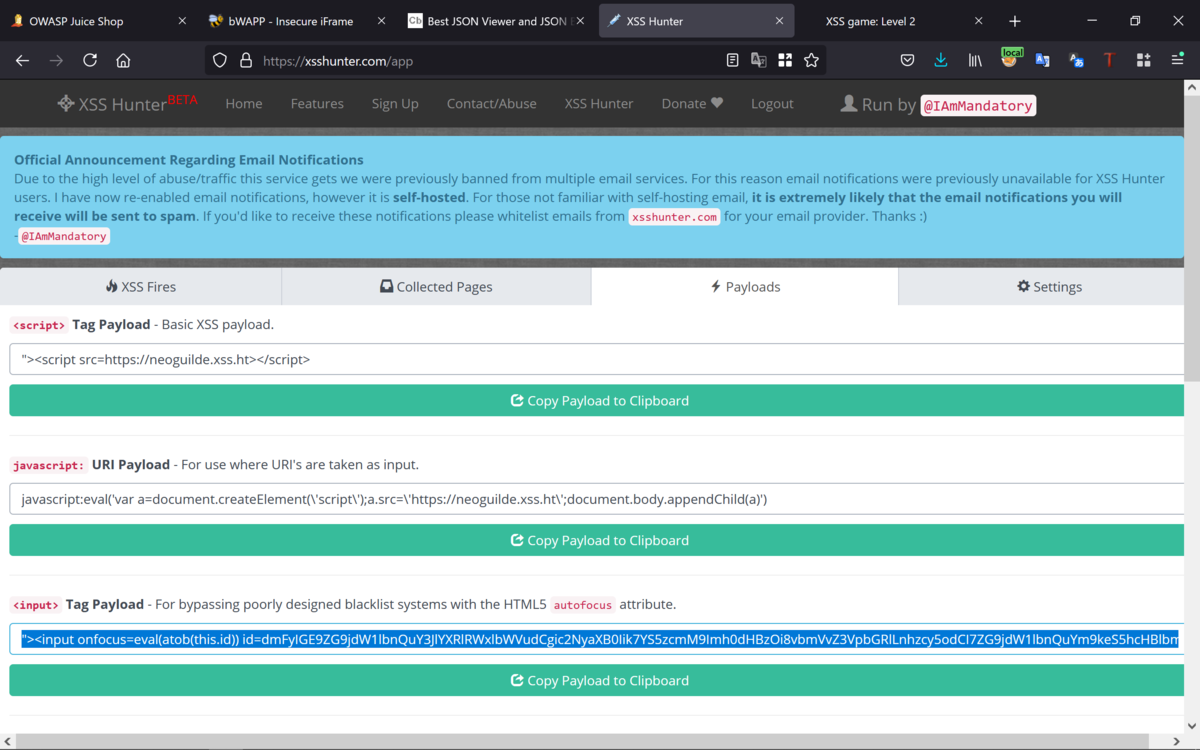
Task: Open @IAmMandatory link in the header
Action: click(978, 104)
